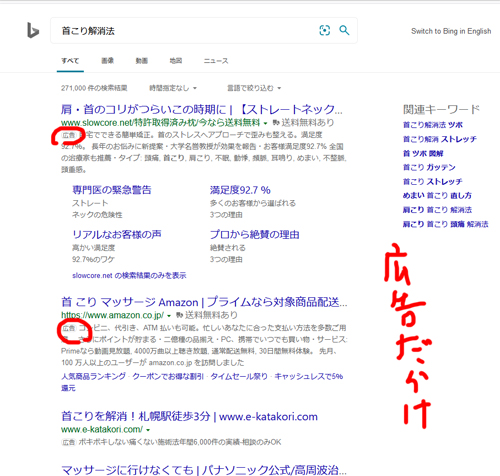Click related keyword 首こり解消 ストレッチ
The height and width of the screenshot is (476, 500).
440,139
